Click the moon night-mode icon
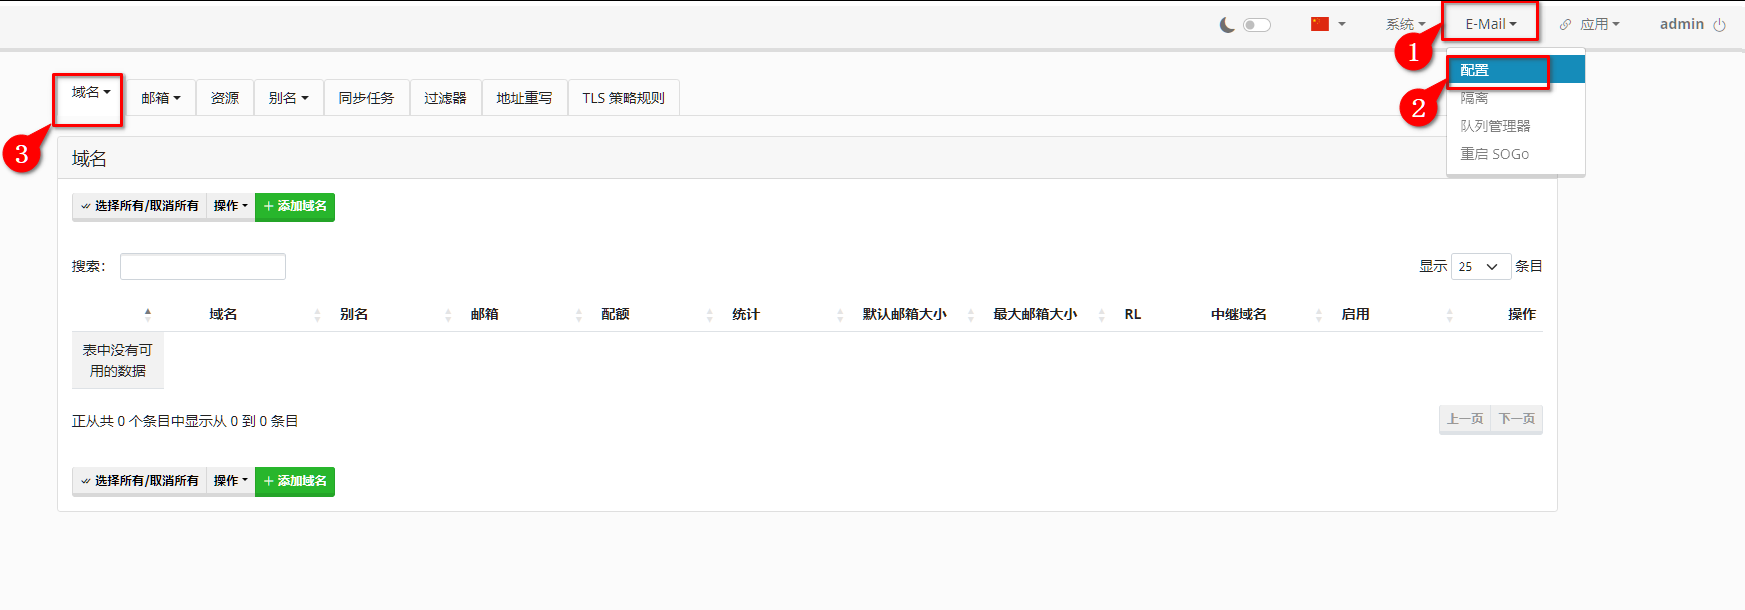 (x=1227, y=25)
